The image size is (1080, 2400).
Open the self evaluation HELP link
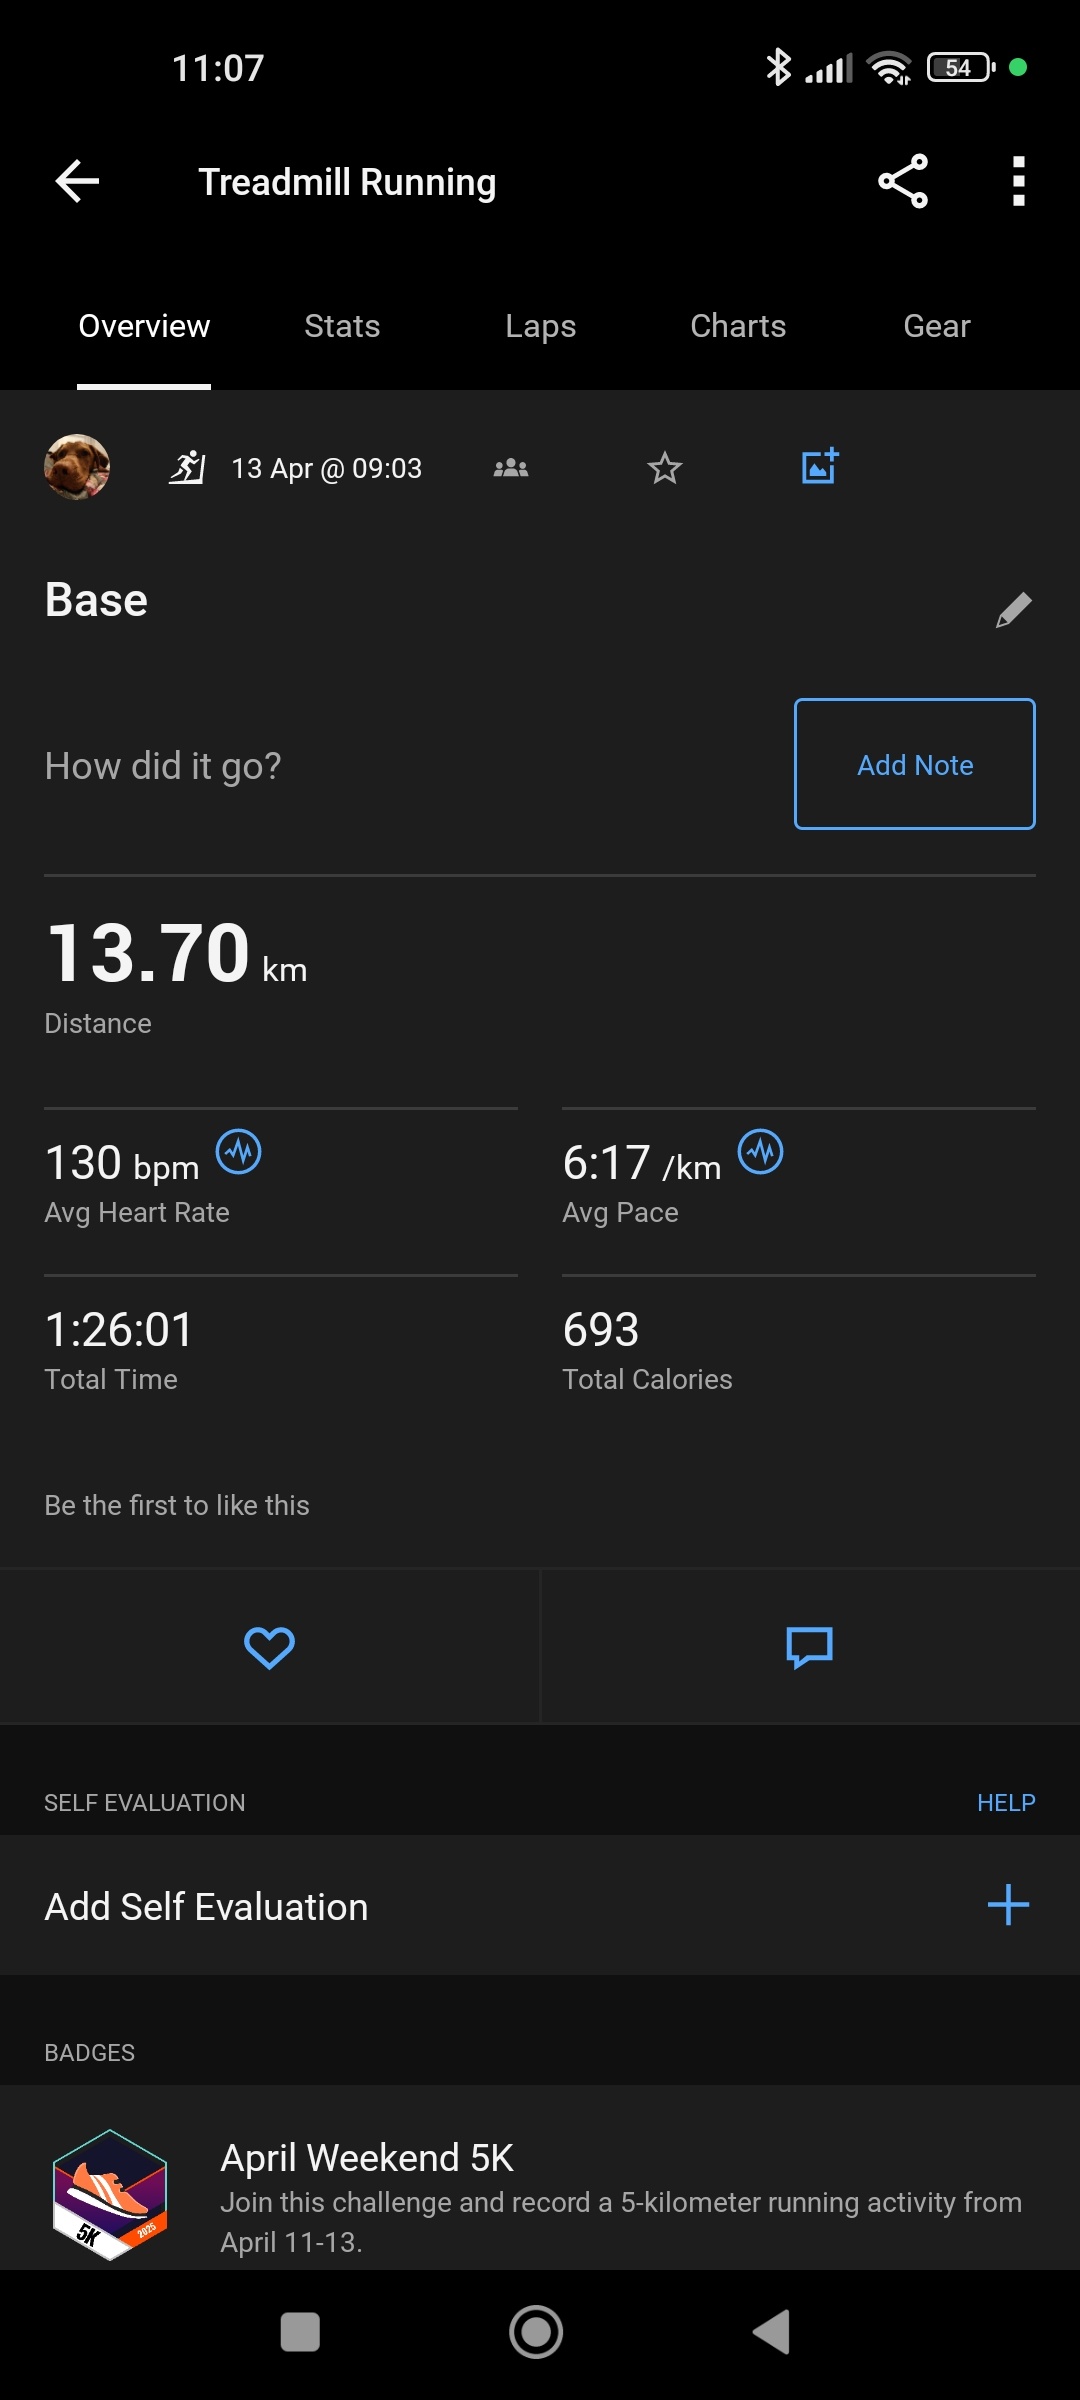[x=1005, y=1802]
